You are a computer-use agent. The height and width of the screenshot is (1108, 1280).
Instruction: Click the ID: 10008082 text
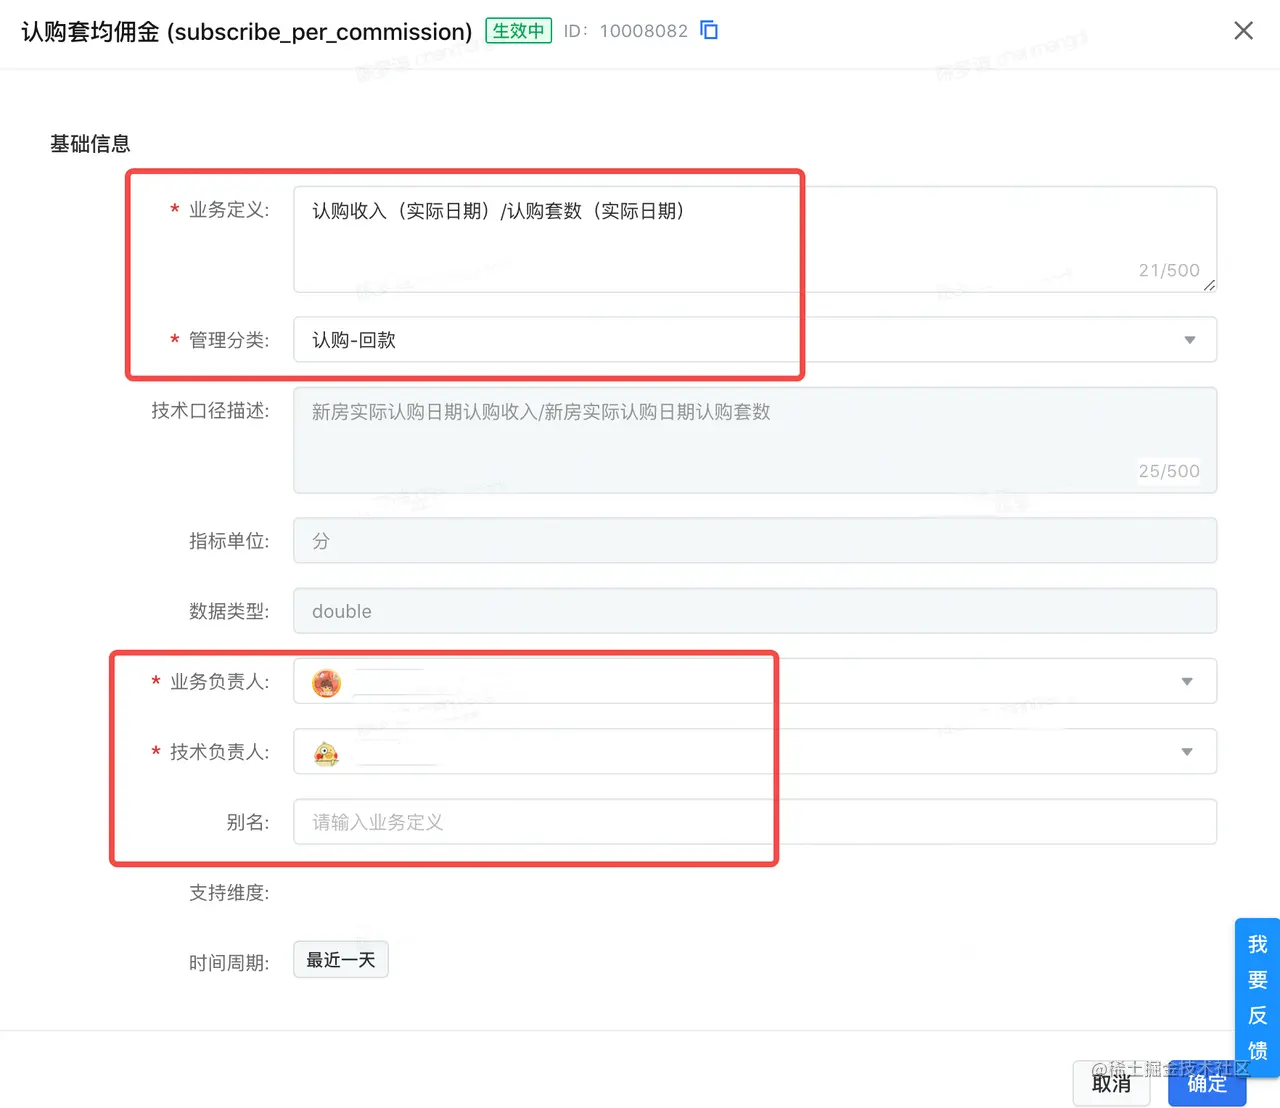[x=626, y=31]
